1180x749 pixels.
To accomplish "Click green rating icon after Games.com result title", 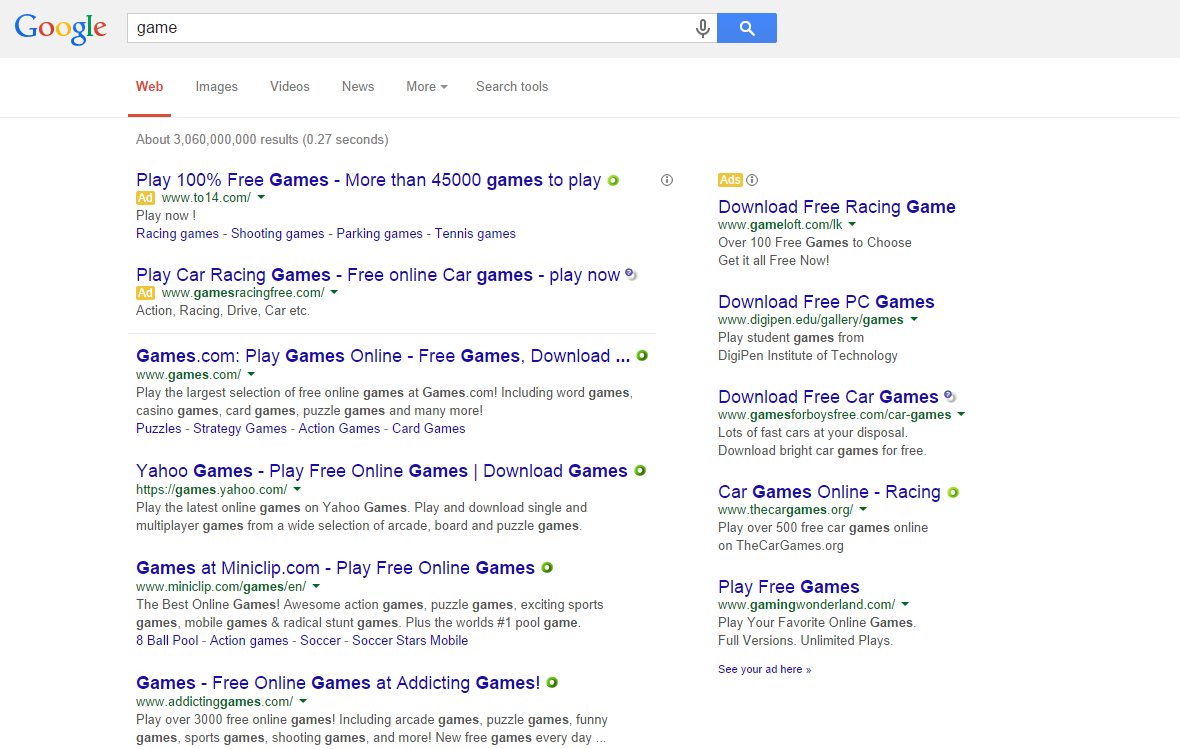I will point(642,355).
